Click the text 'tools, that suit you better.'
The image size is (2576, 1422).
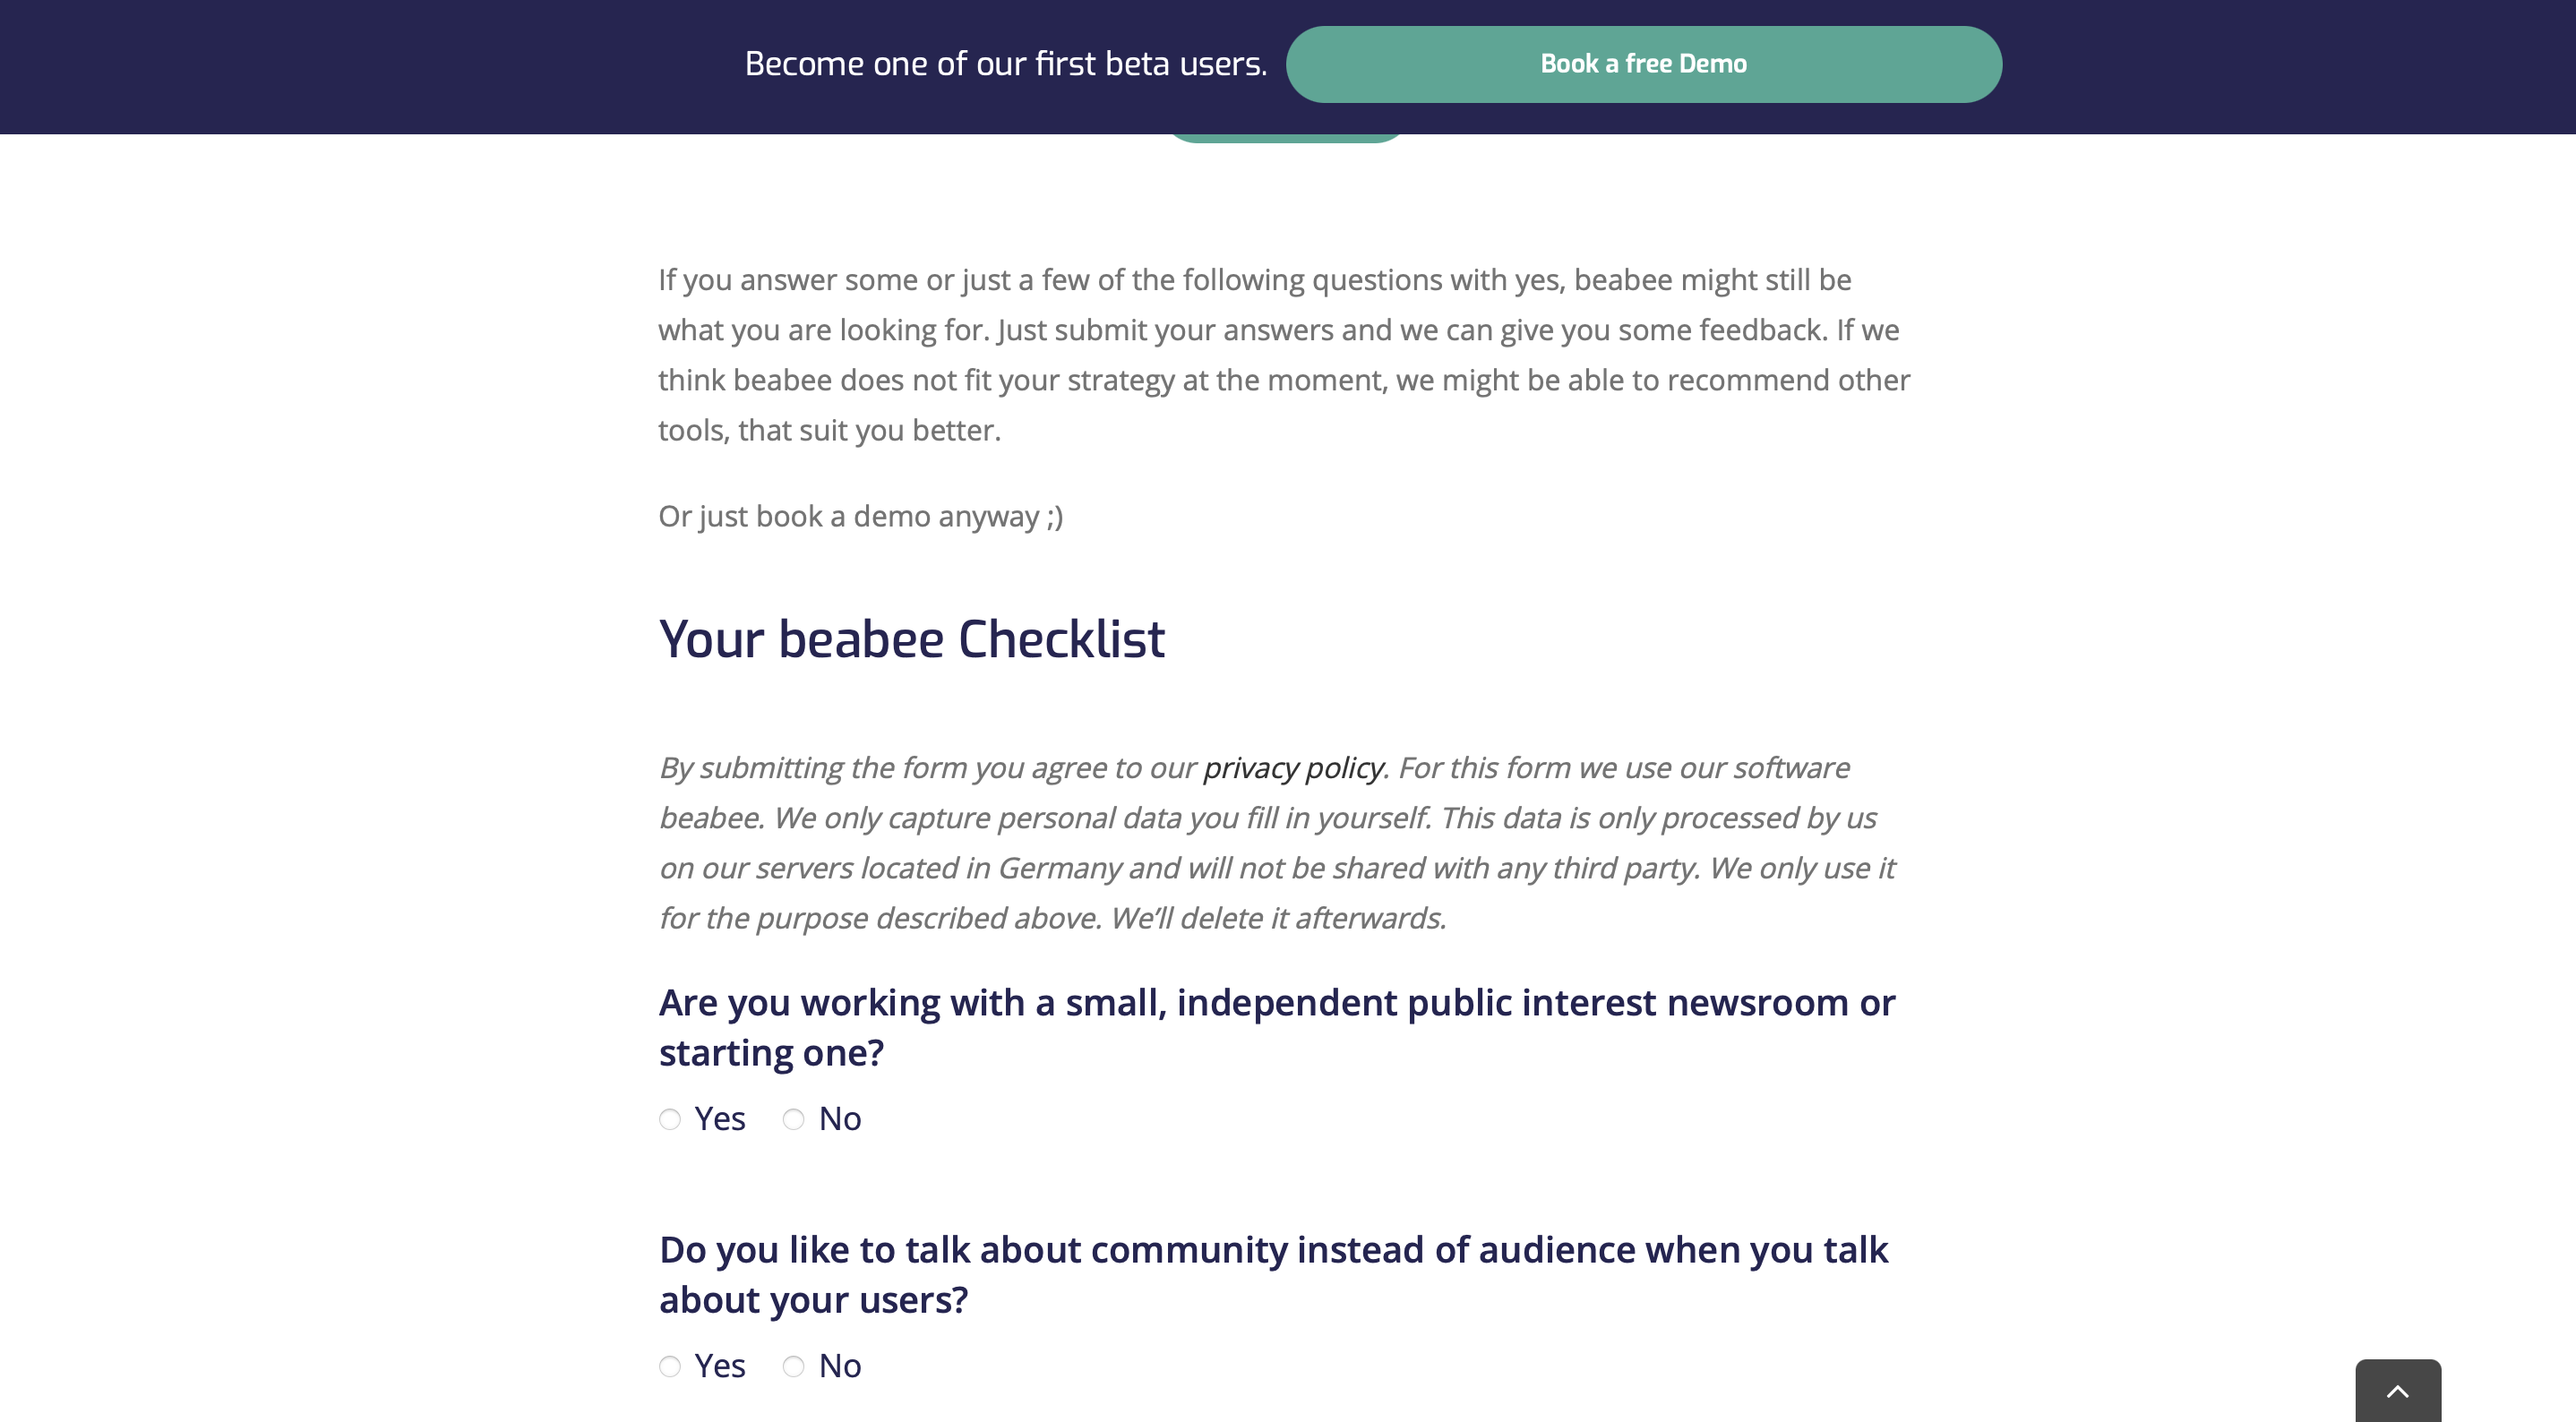click(x=829, y=430)
